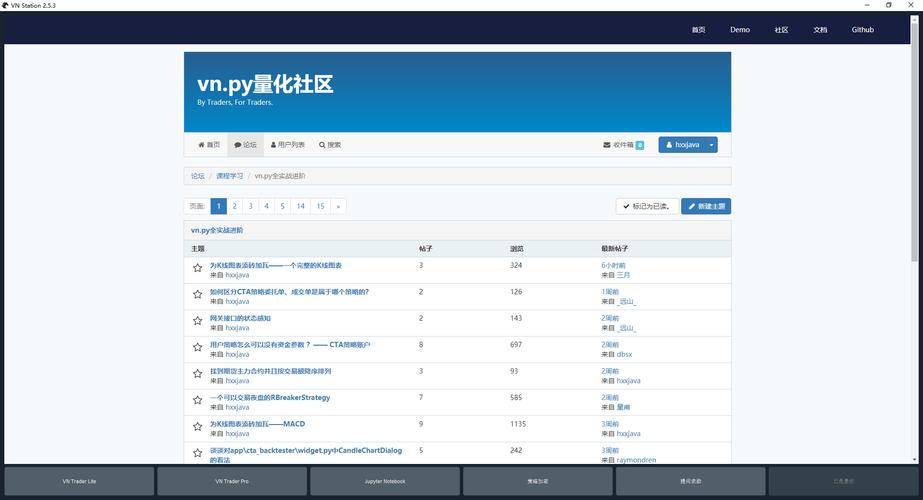This screenshot has width=923, height=500.
Task: Open topic 为K线图表添砖加瓦 MACD
Action: pyautogui.click(x=257, y=424)
